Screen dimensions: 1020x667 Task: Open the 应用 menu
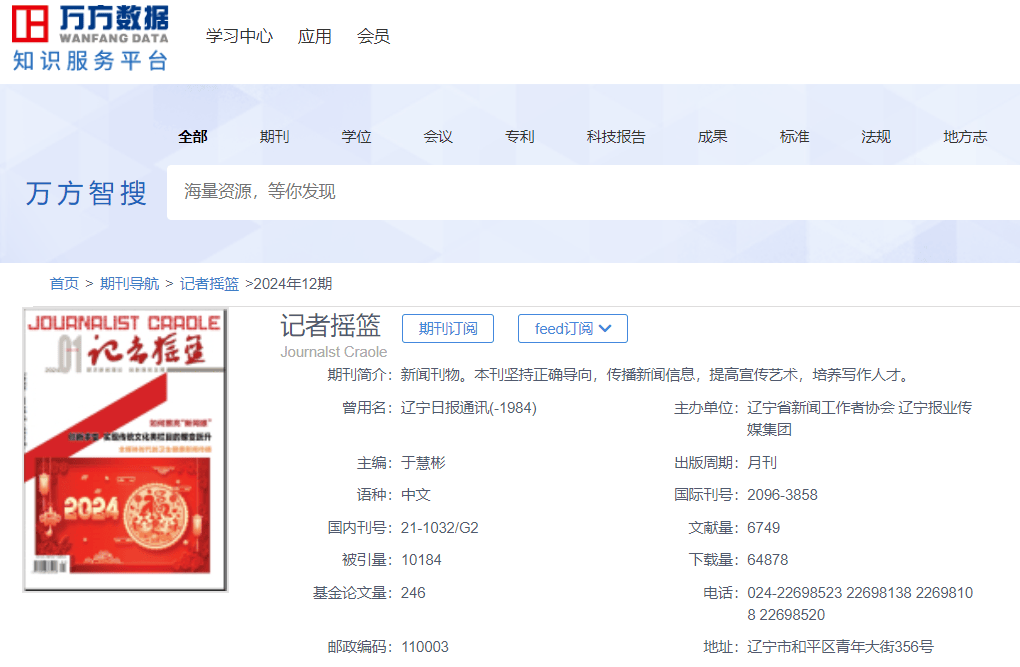pyautogui.click(x=315, y=36)
